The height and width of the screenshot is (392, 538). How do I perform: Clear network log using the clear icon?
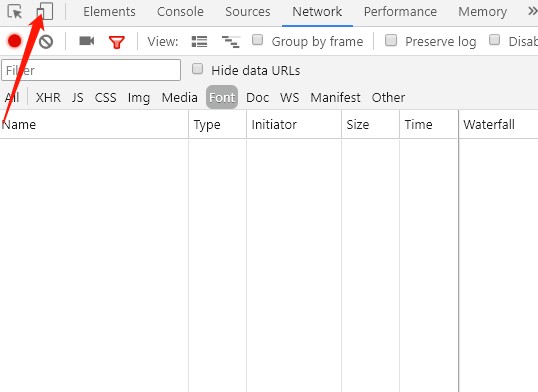tap(46, 42)
